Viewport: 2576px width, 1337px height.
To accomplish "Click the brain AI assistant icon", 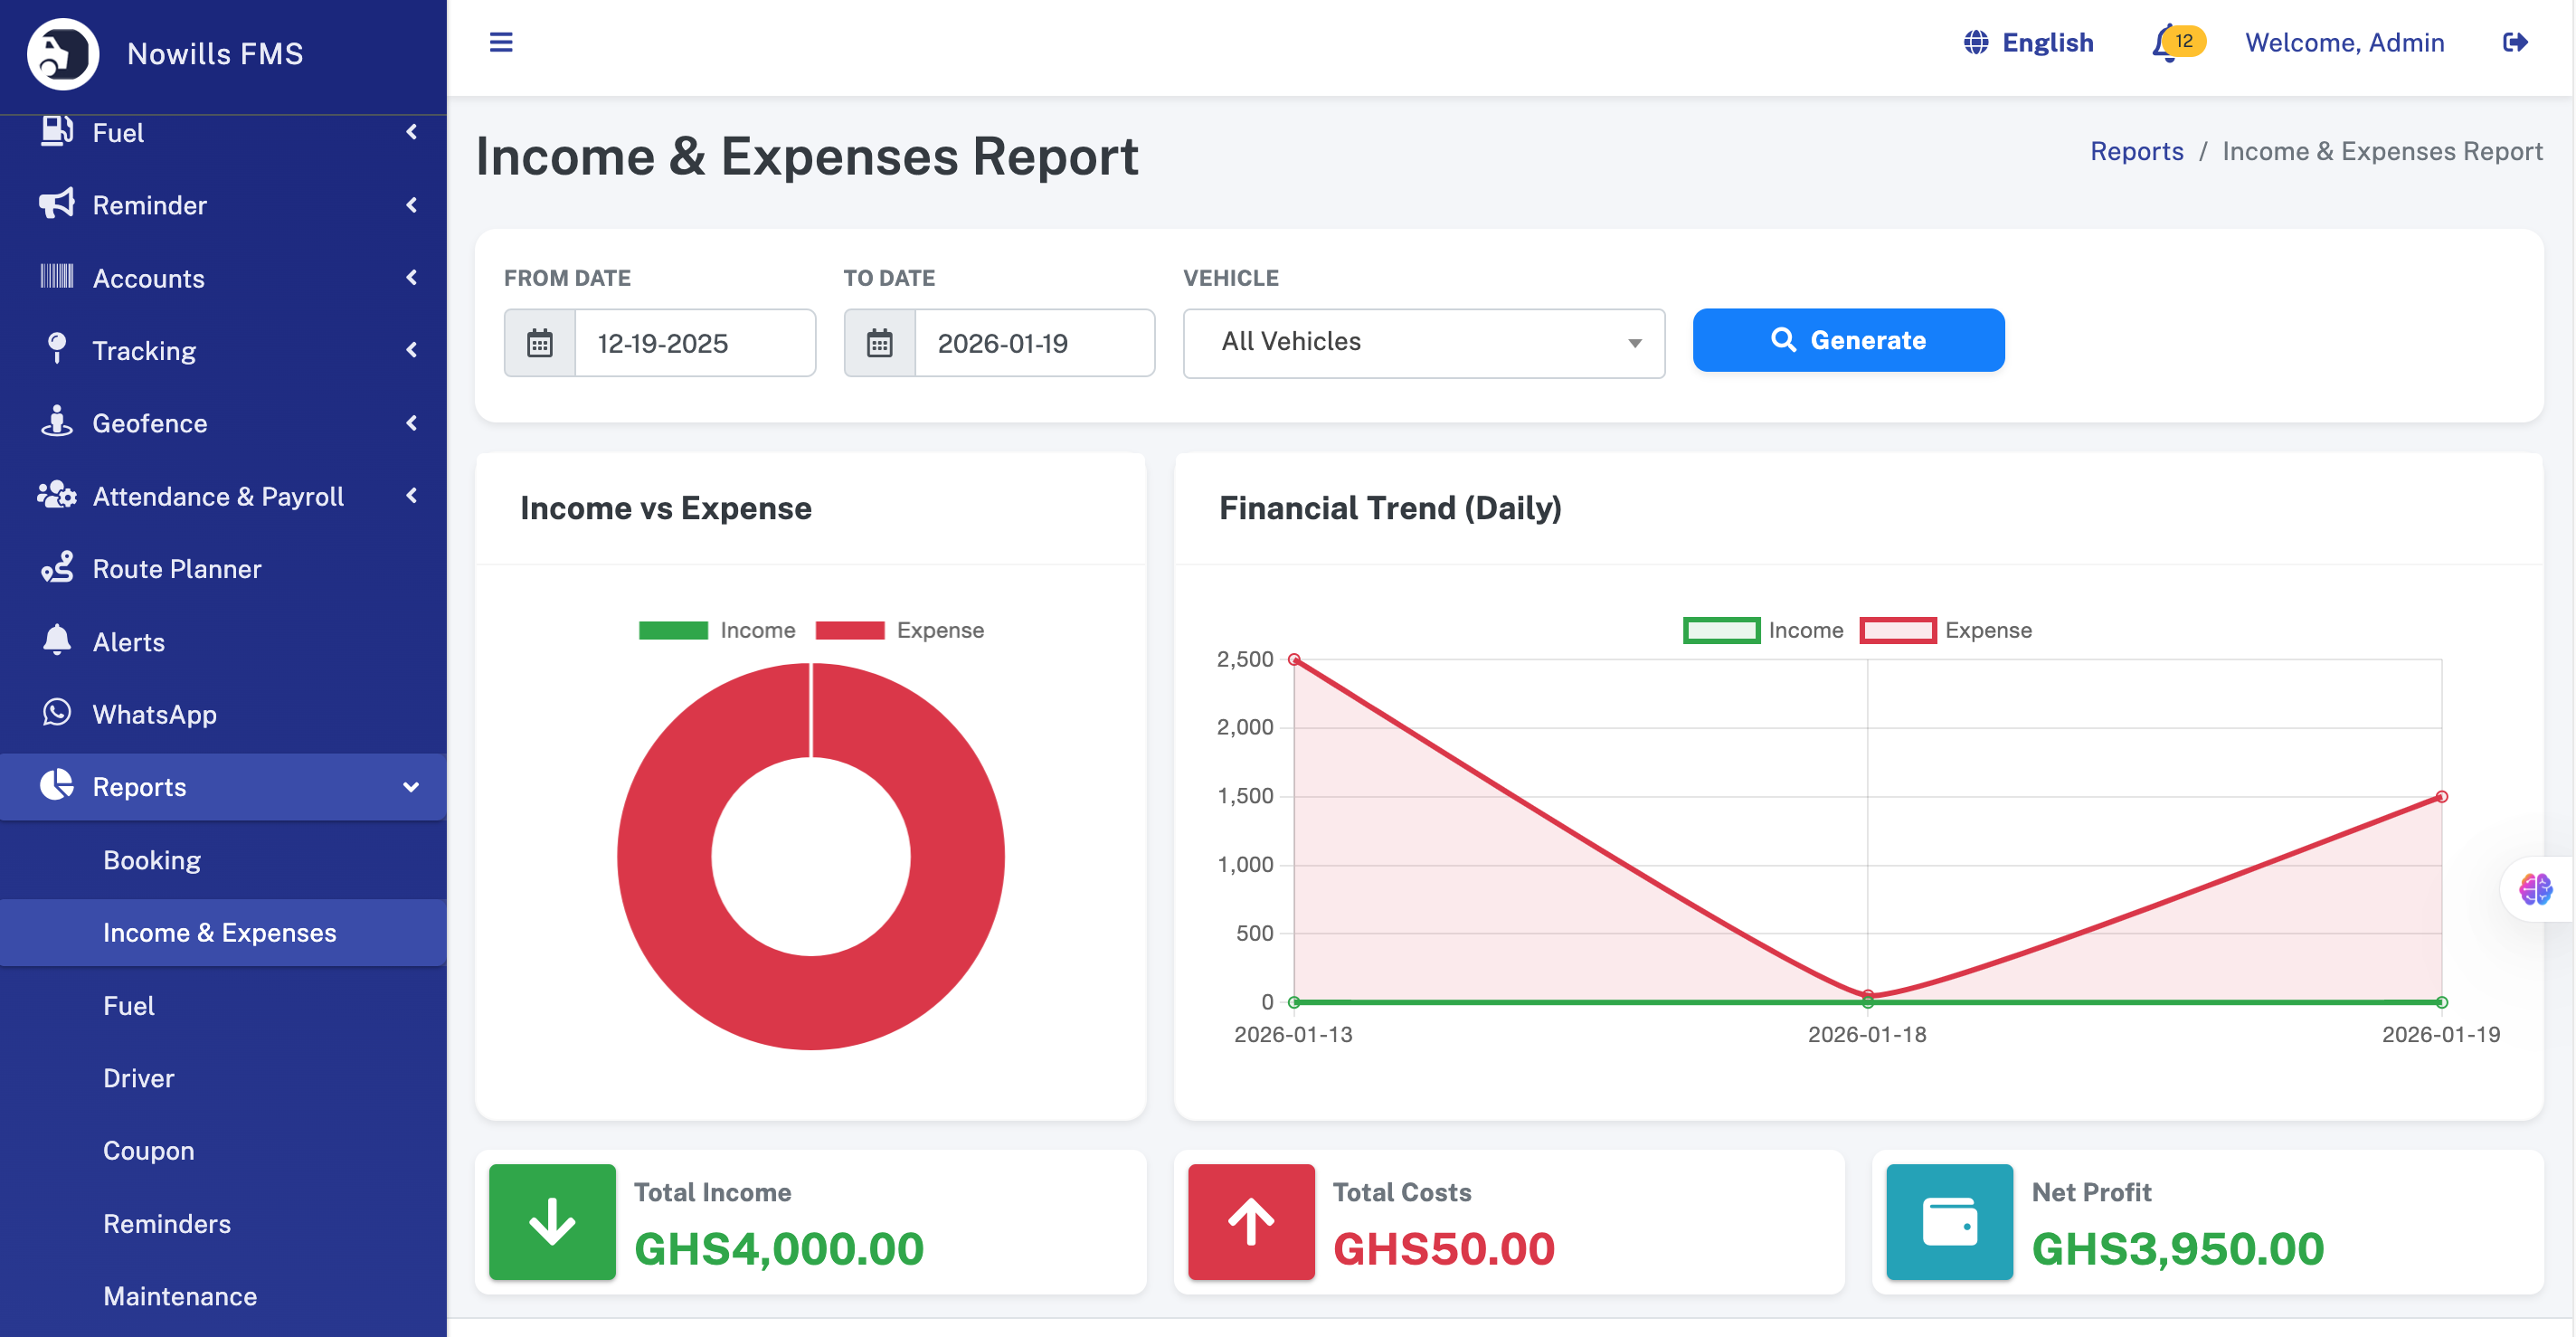I will [2535, 888].
